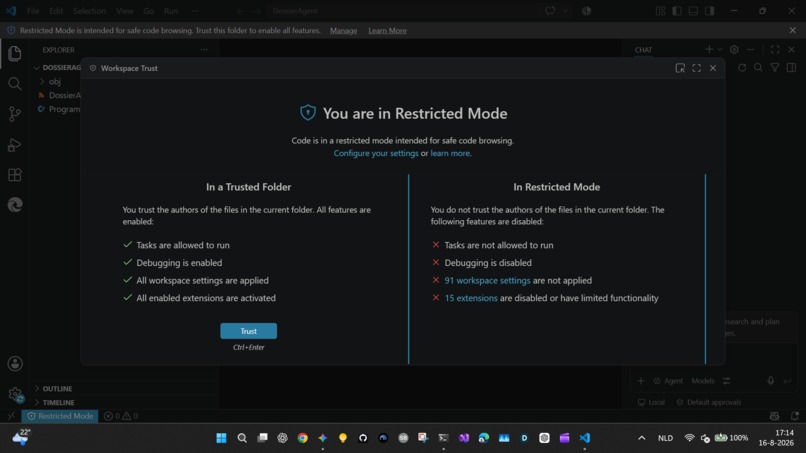Toggle the Secondary Side Bar

coord(710,11)
